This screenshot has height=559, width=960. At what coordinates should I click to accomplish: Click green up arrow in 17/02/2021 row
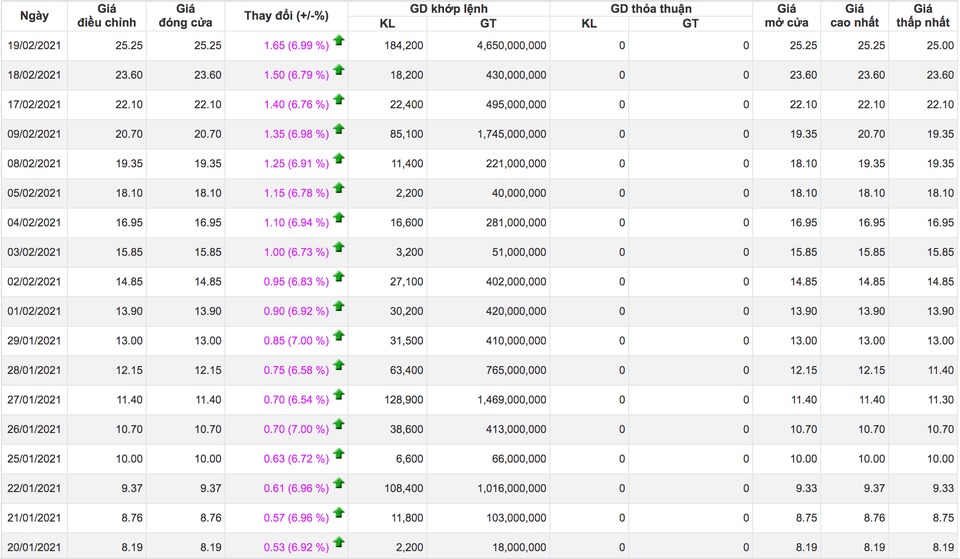[339, 99]
